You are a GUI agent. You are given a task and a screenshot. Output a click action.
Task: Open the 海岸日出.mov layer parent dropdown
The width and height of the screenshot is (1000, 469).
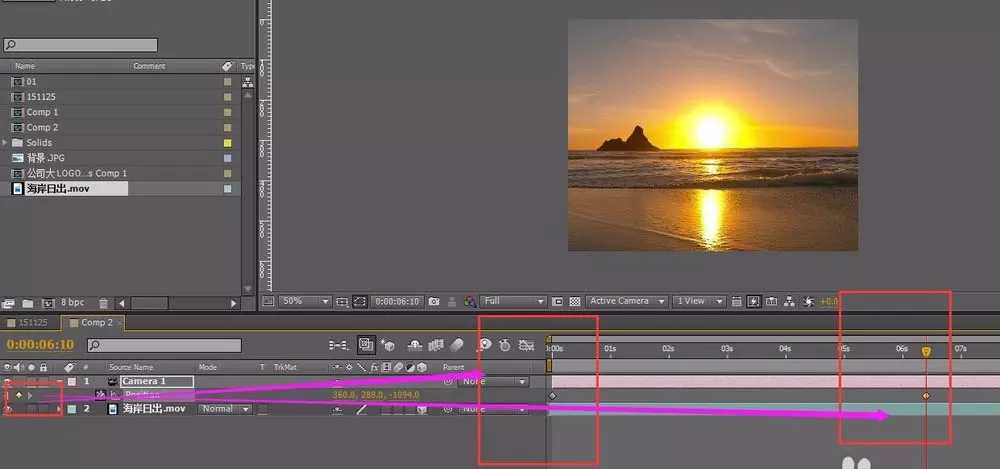click(494, 409)
